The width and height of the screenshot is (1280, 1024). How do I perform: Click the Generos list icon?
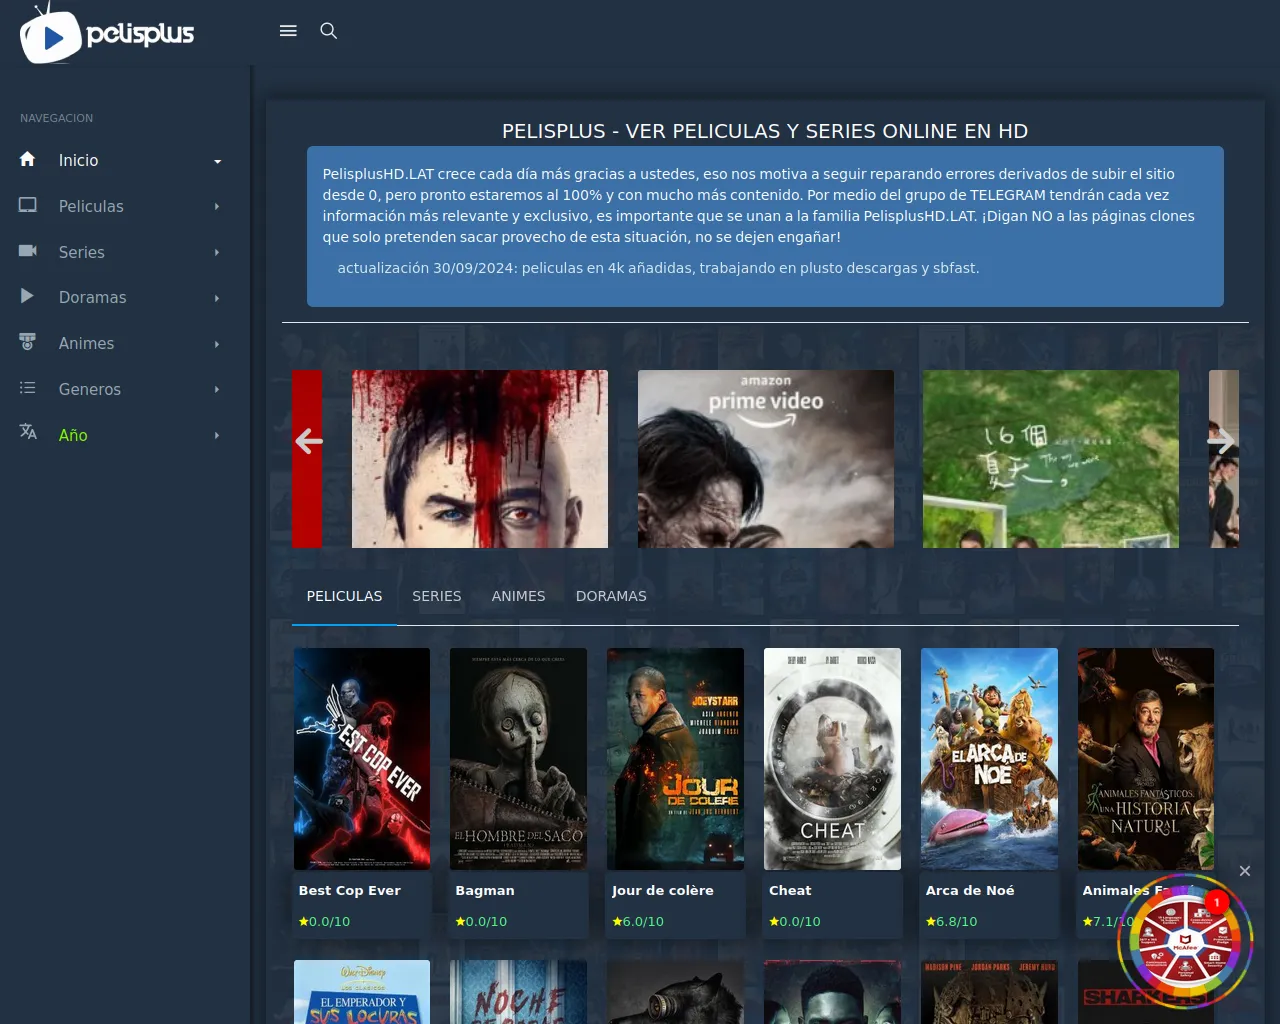(x=28, y=388)
